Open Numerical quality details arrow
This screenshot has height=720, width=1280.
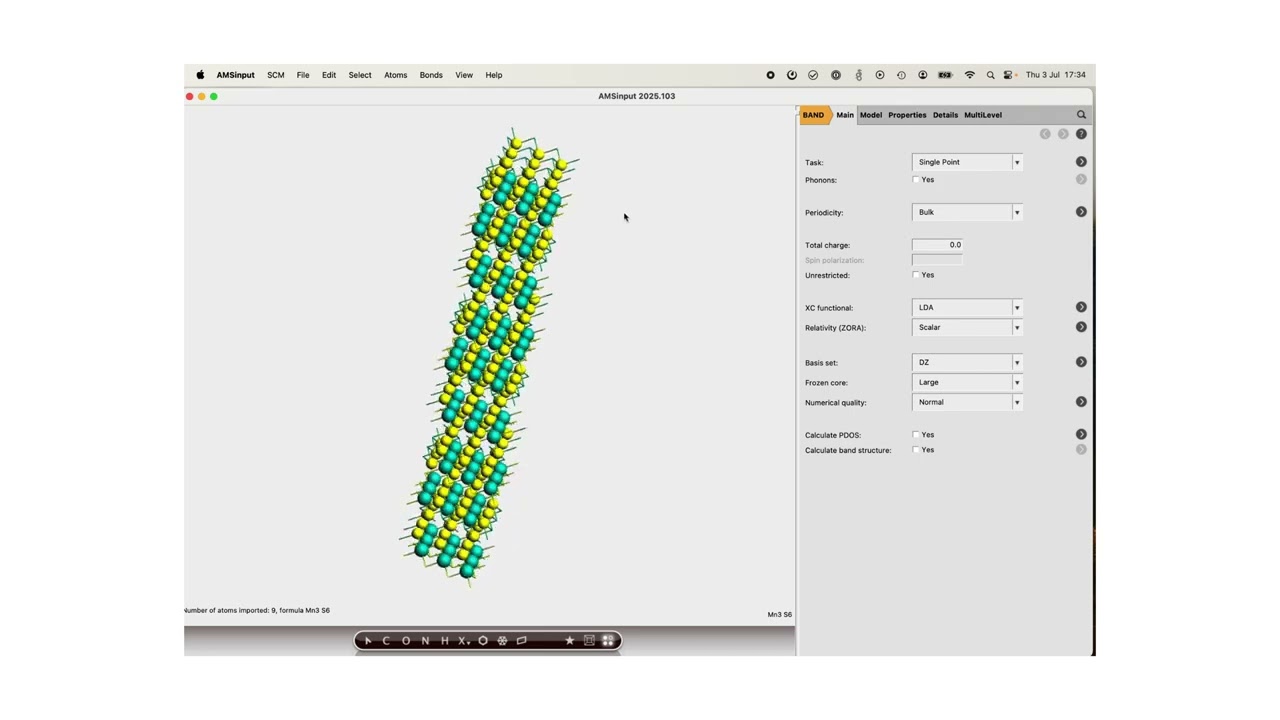[x=1081, y=402]
